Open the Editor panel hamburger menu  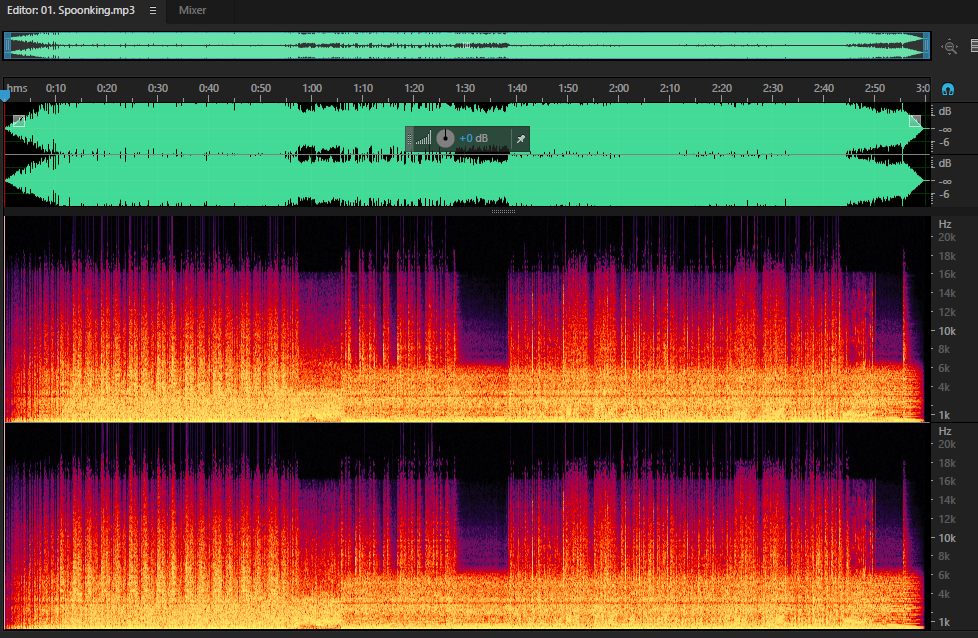tap(153, 11)
